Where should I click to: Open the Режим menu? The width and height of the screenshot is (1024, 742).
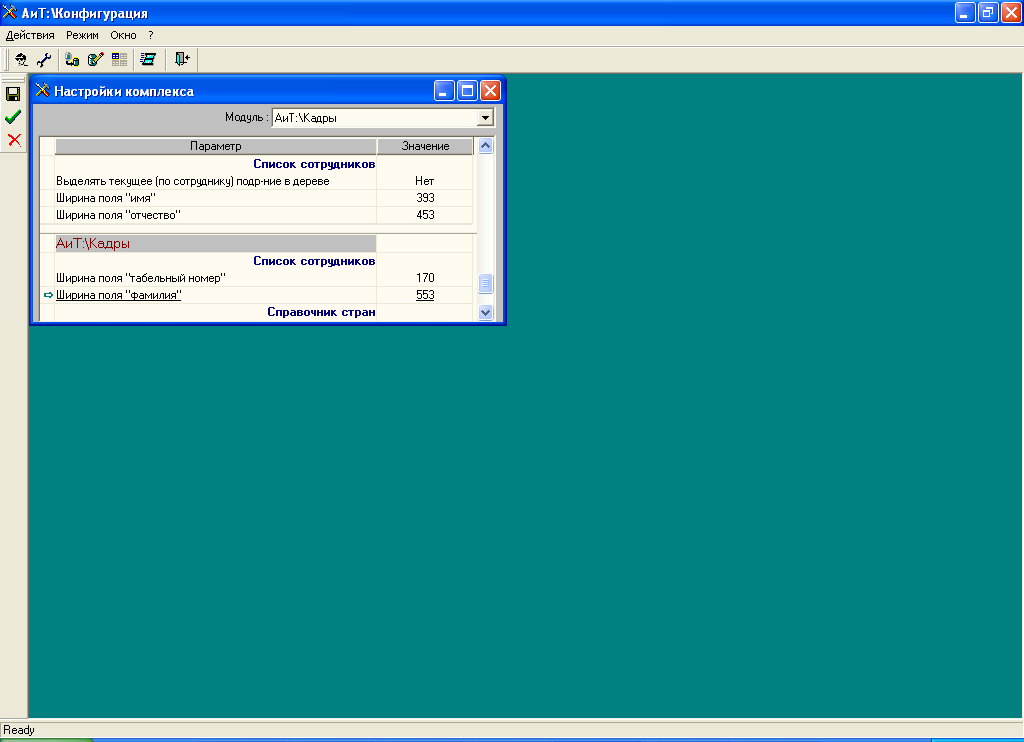[82, 35]
